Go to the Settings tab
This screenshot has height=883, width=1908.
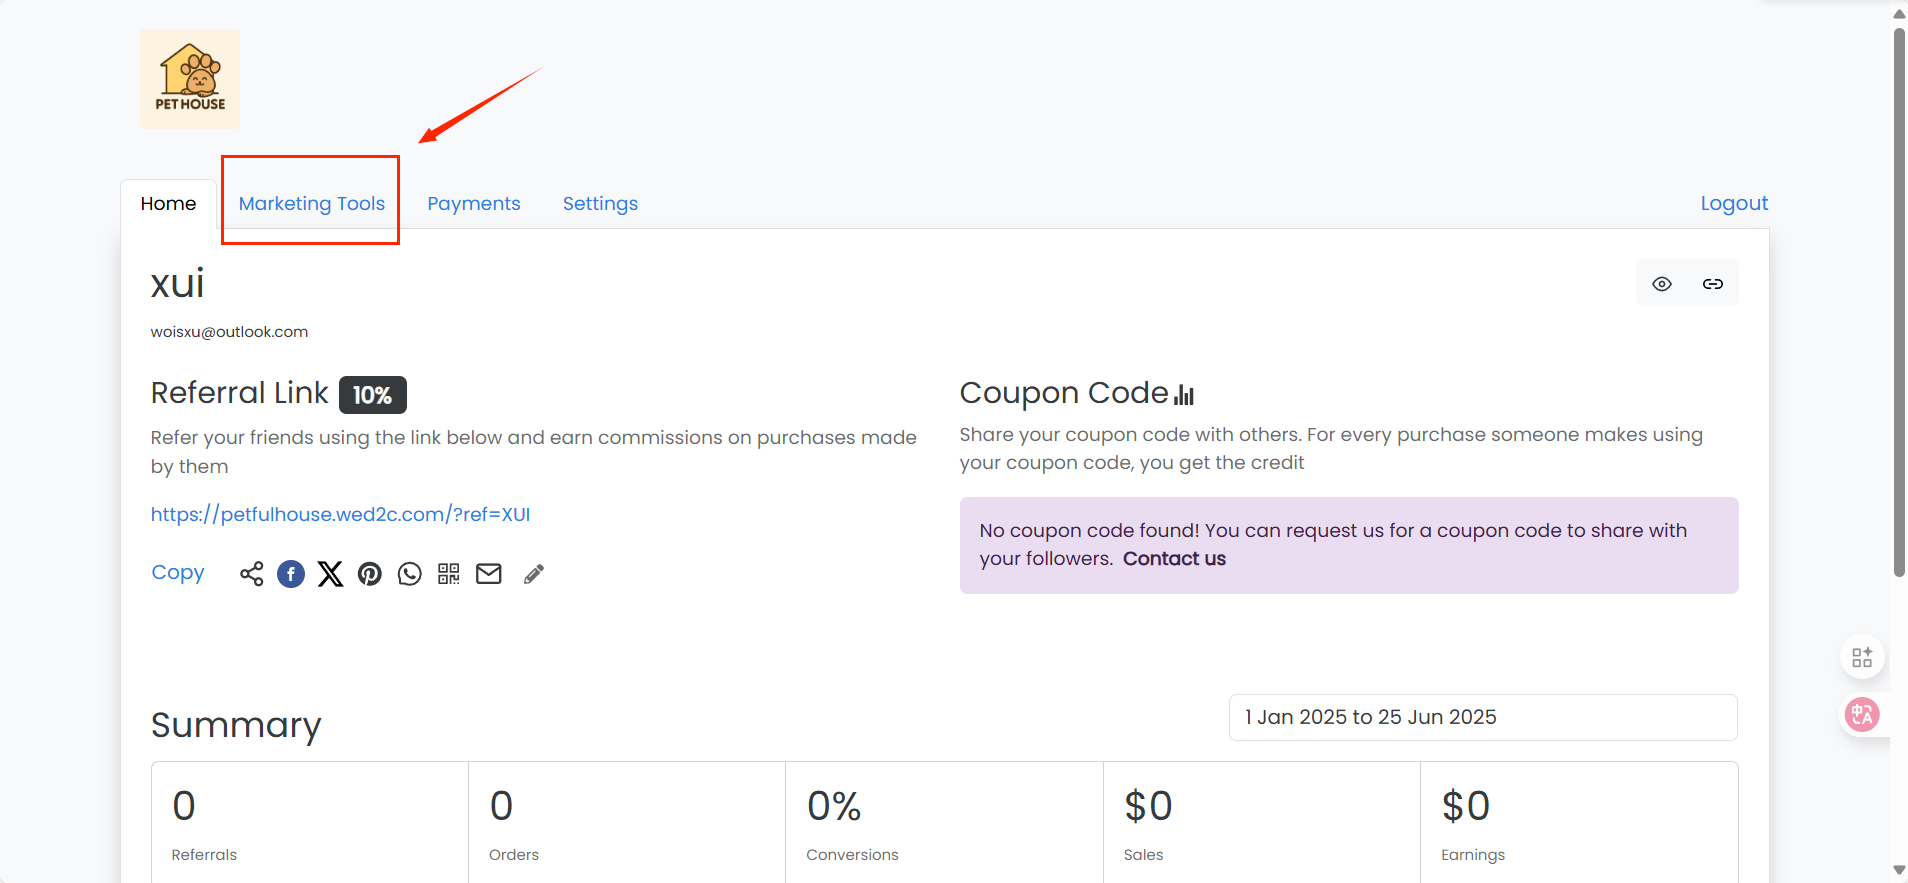pos(600,203)
